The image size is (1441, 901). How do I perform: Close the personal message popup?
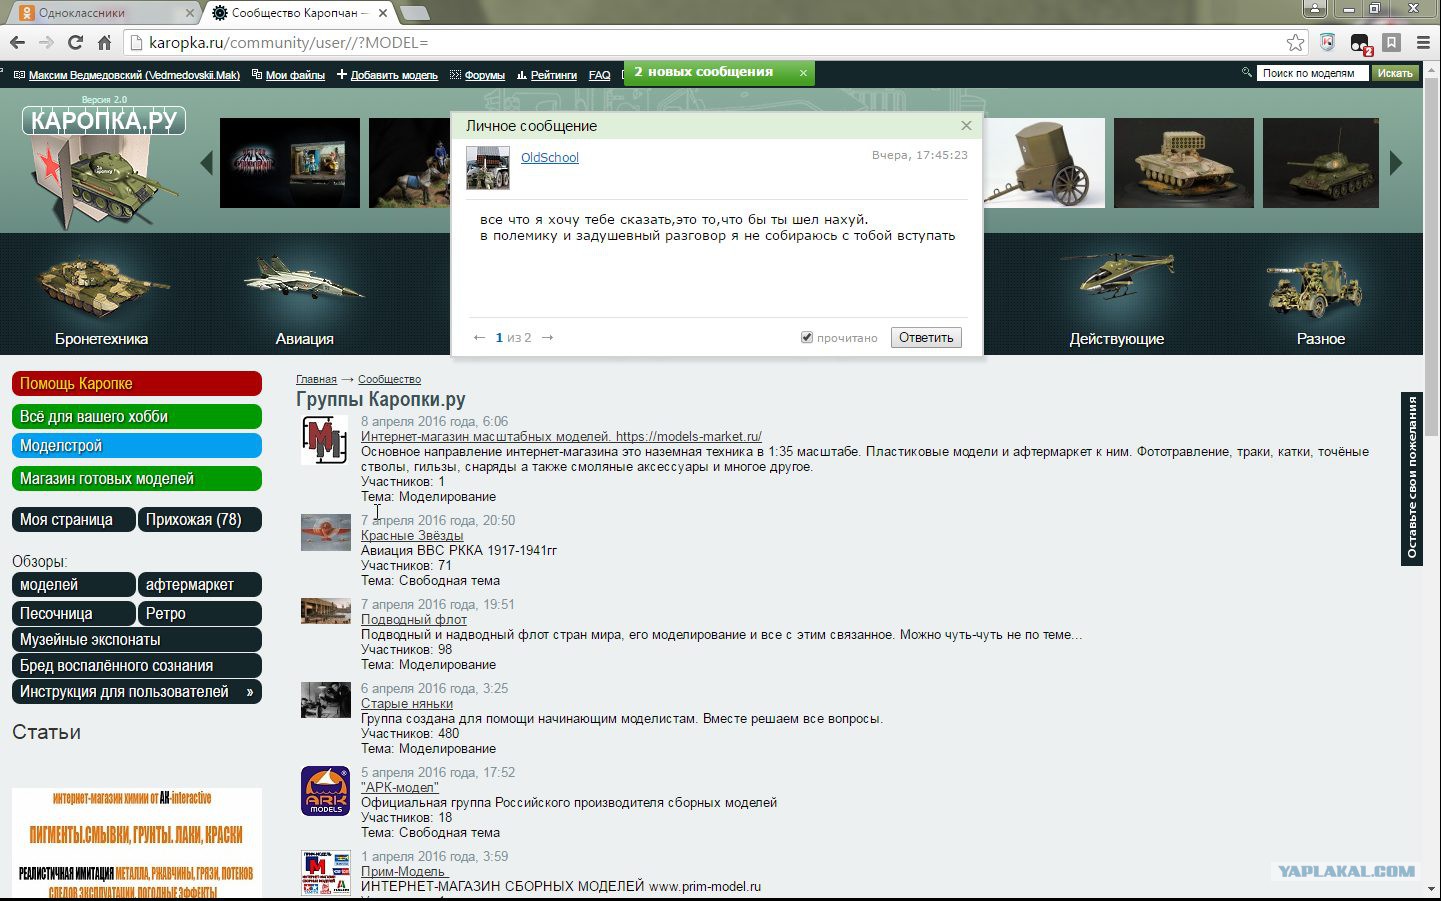[x=966, y=125]
